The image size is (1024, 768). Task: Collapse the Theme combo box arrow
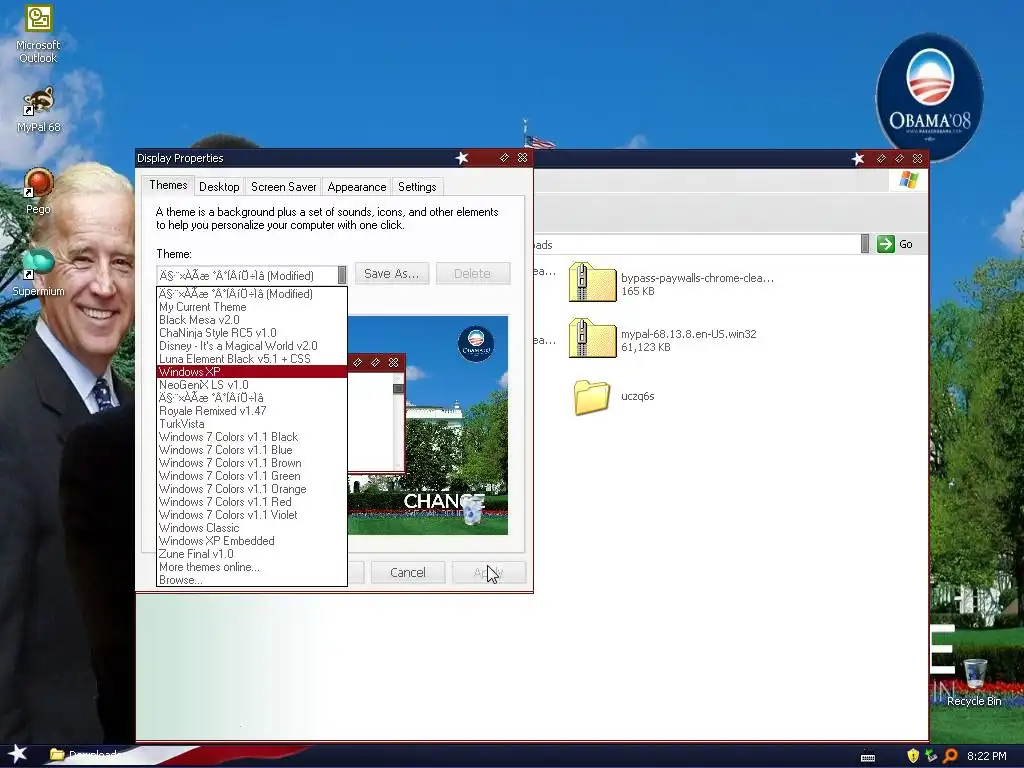tap(342, 275)
